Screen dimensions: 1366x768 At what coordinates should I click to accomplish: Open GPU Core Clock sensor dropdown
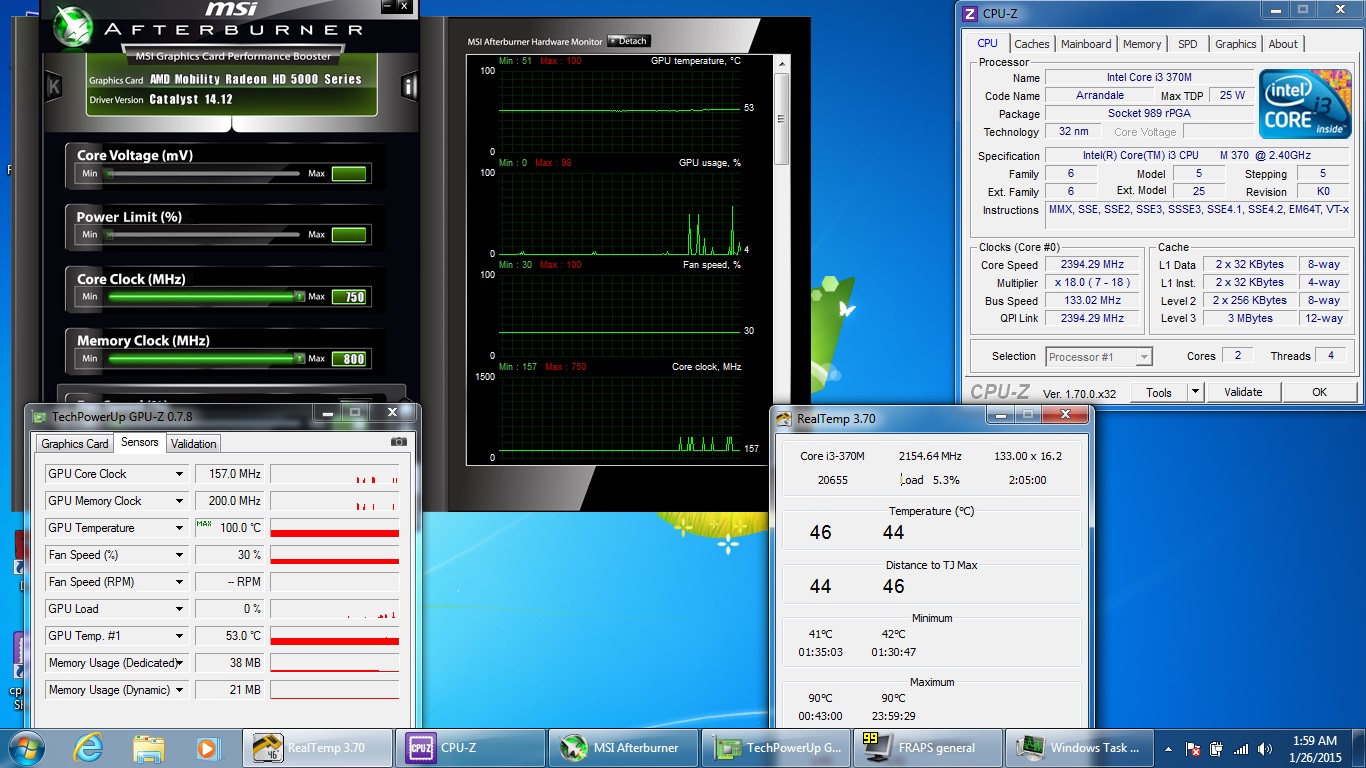(x=180, y=474)
